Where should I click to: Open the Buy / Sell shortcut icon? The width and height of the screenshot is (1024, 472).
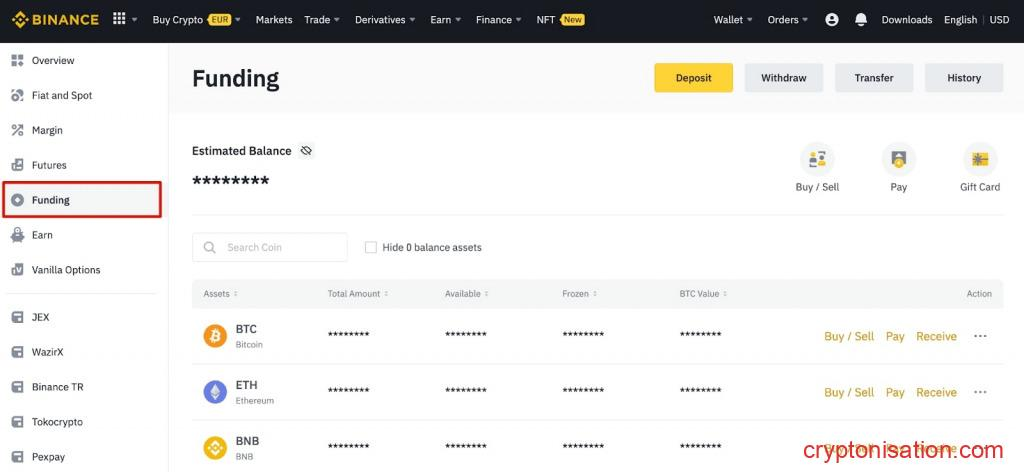click(817, 159)
